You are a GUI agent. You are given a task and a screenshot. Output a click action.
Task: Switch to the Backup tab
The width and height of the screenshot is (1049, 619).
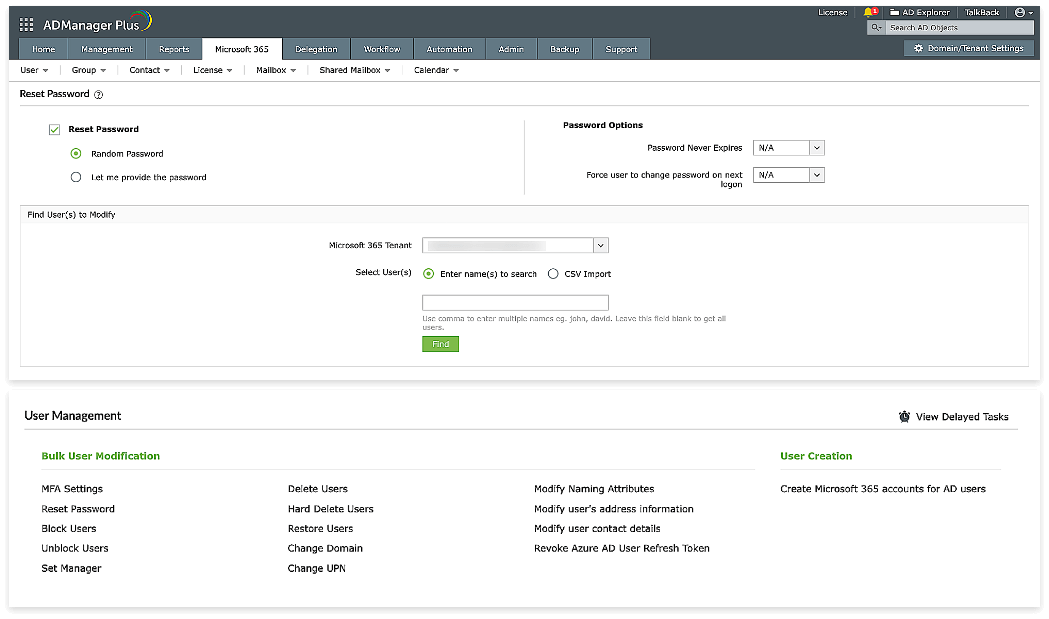565,49
